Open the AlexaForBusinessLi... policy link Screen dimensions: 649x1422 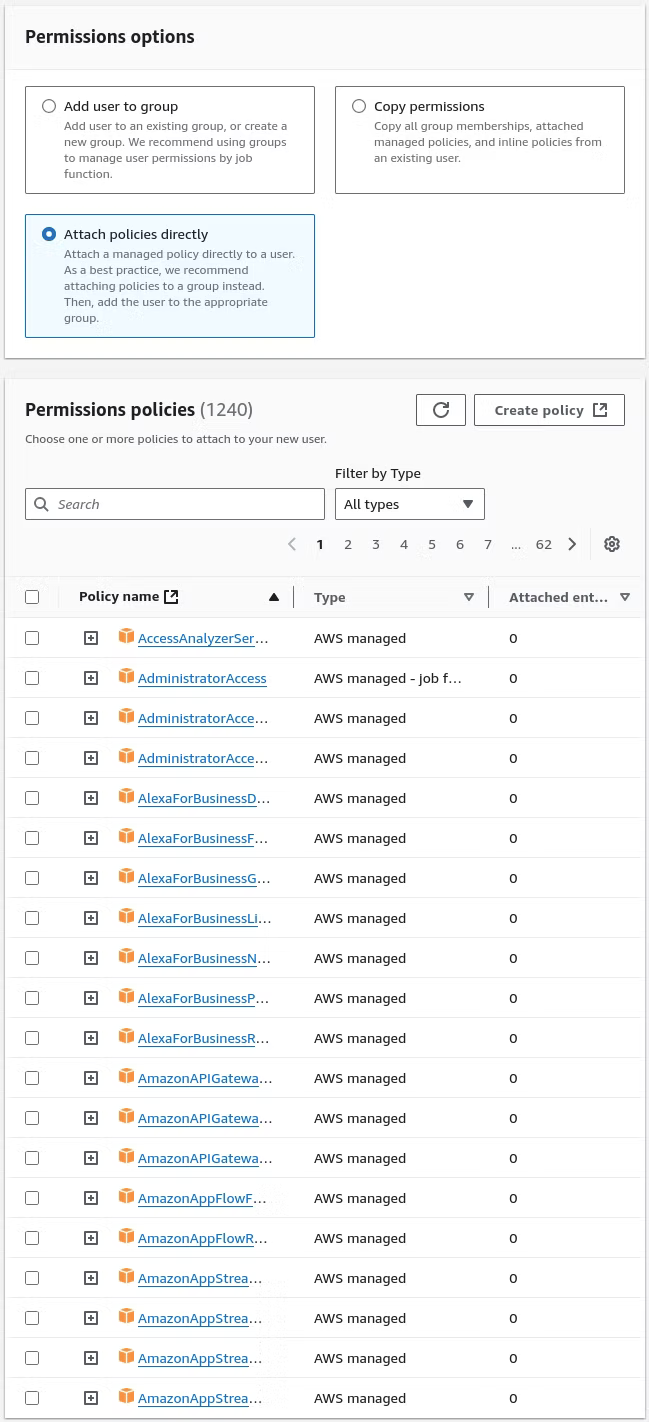(205, 918)
